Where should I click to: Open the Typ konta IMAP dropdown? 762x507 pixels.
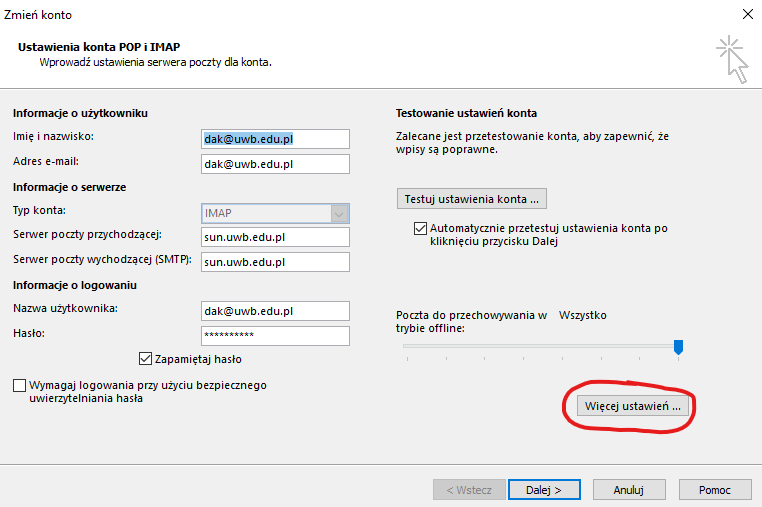[x=275, y=213]
